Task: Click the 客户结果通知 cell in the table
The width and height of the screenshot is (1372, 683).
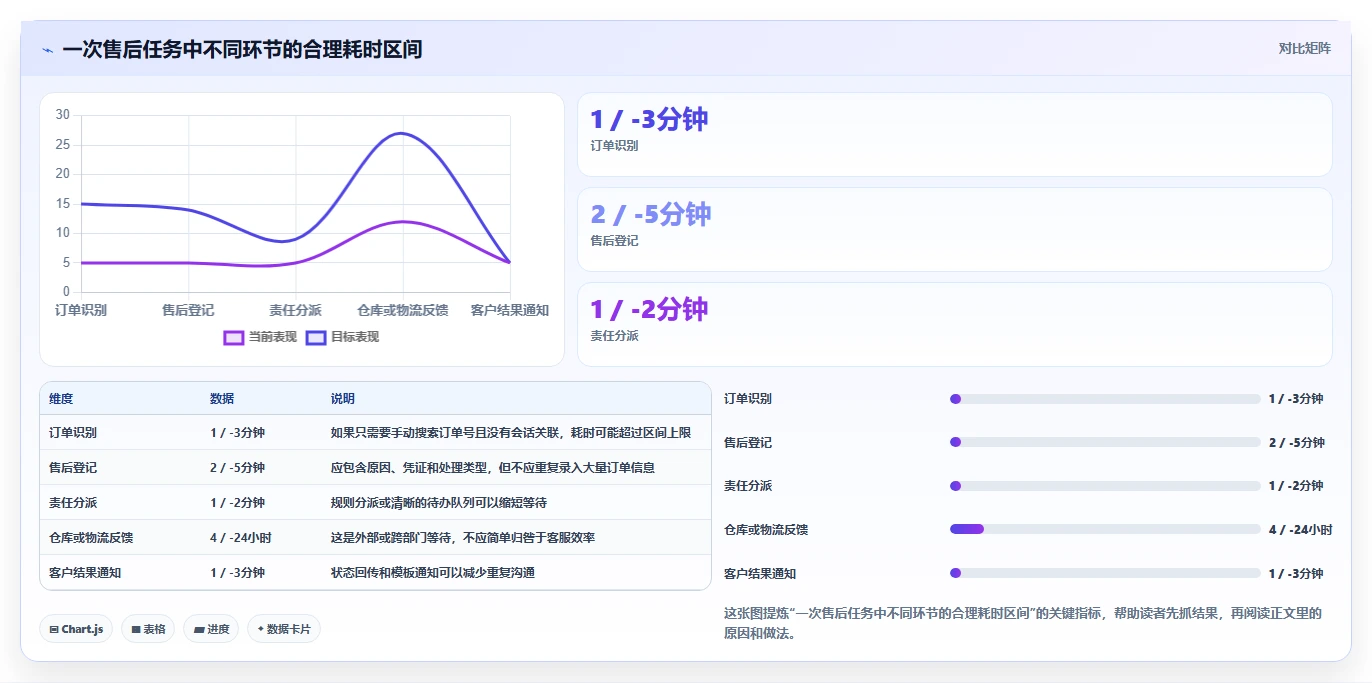Action: 85,573
